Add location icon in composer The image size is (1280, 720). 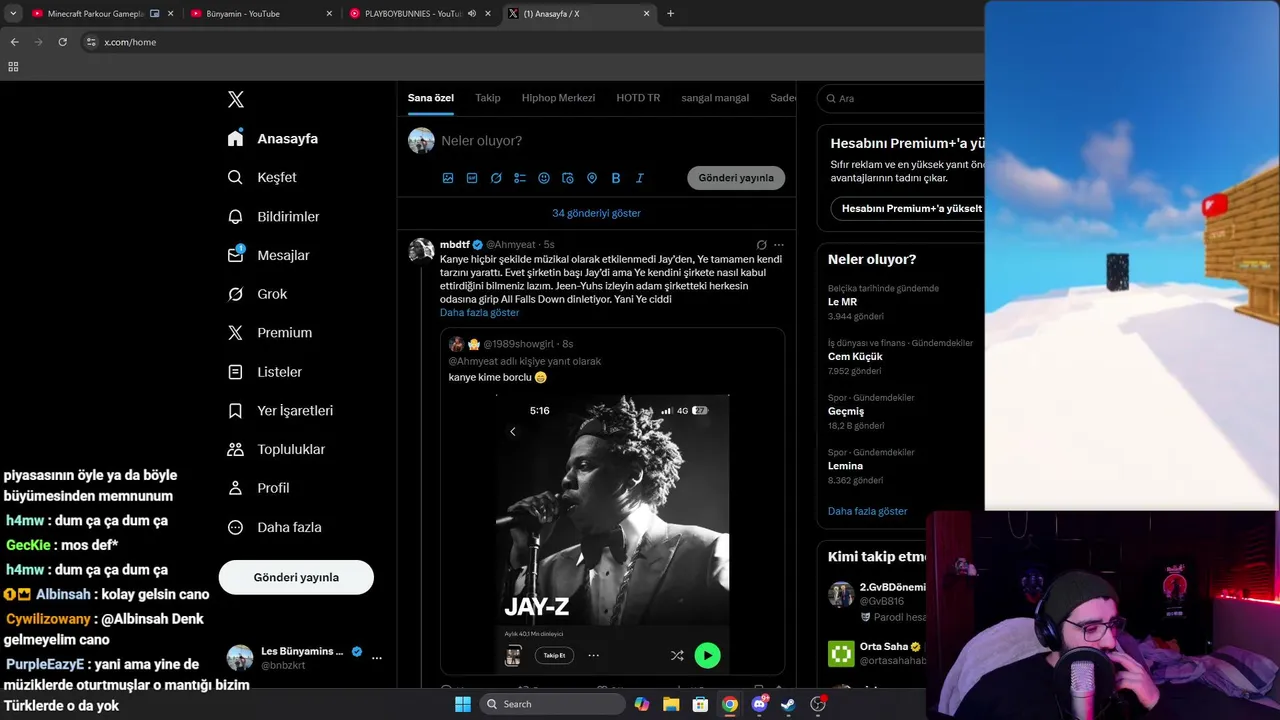[x=592, y=178]
